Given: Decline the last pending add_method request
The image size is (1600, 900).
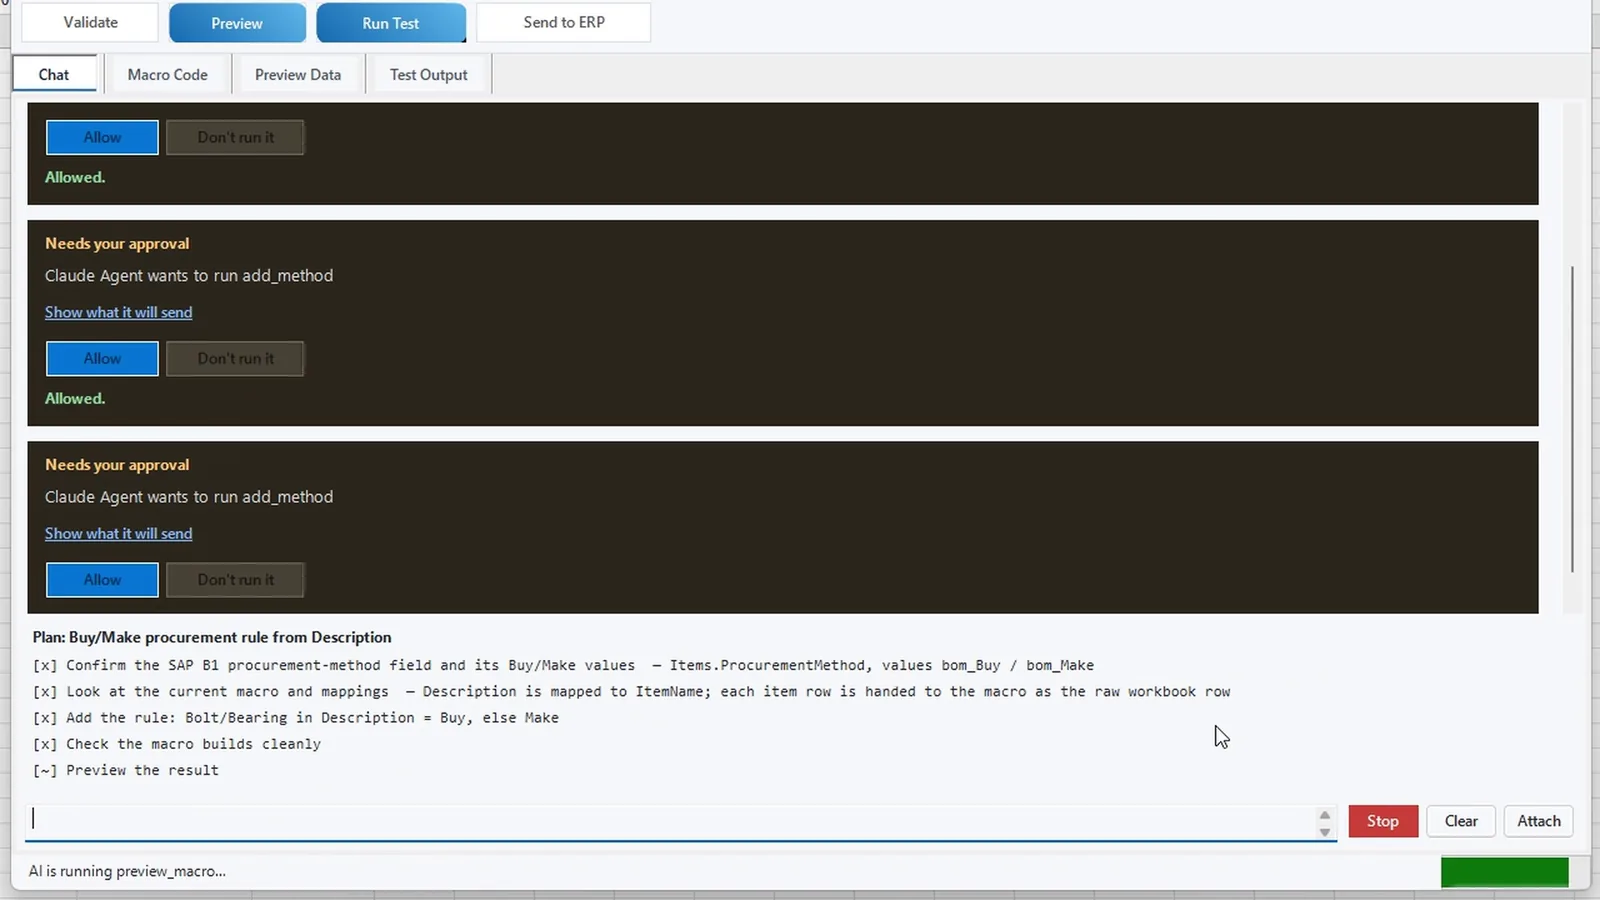Looking at the screenshot, I should coord(235,579).
